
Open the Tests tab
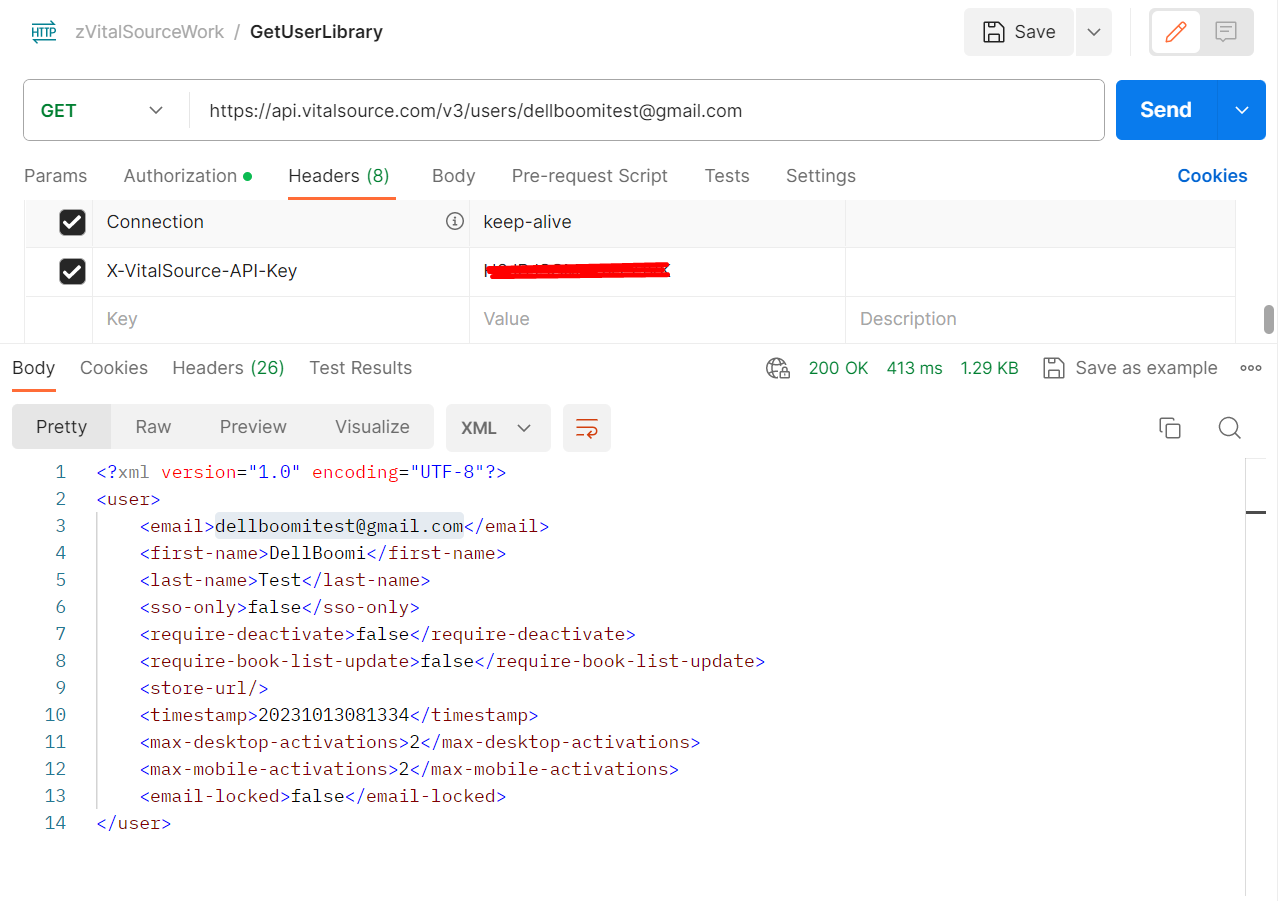727,176
